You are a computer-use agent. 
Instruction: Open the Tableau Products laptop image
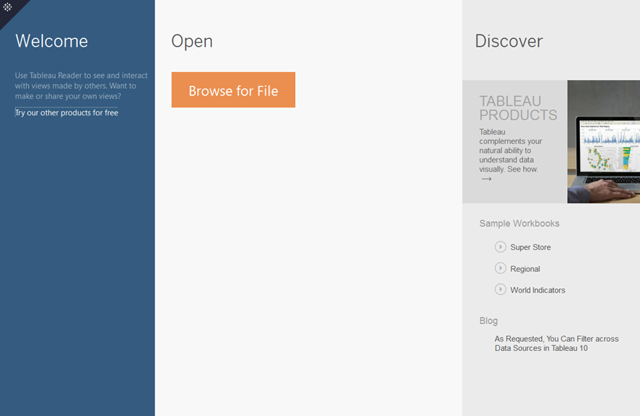pos(603,141)
